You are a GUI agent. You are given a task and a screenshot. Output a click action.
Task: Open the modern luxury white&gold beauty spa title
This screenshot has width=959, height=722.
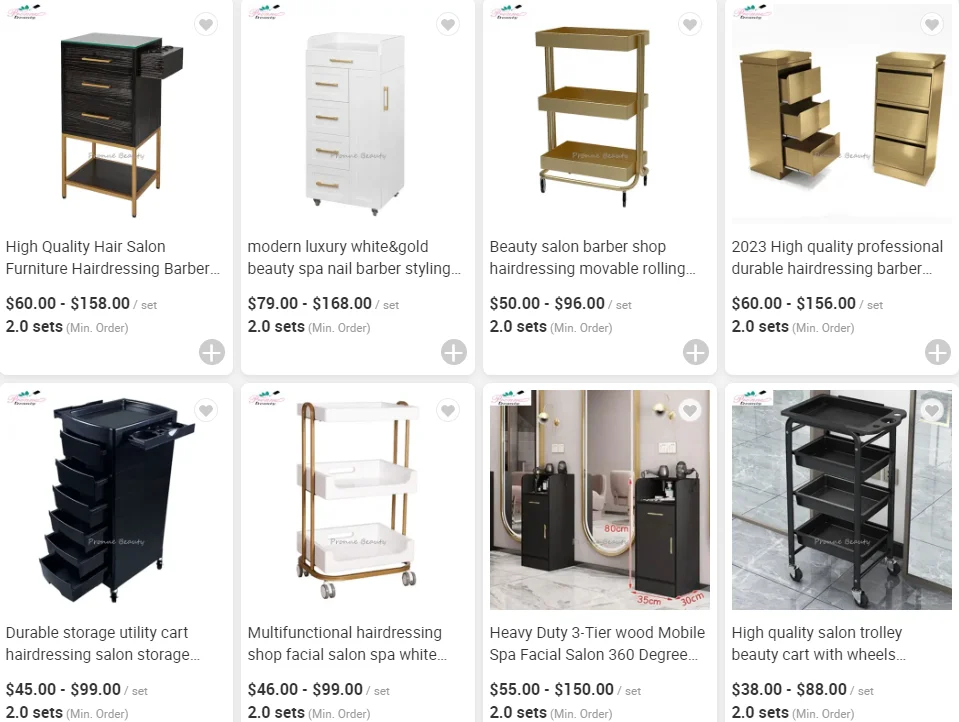(x=354, y=258)
